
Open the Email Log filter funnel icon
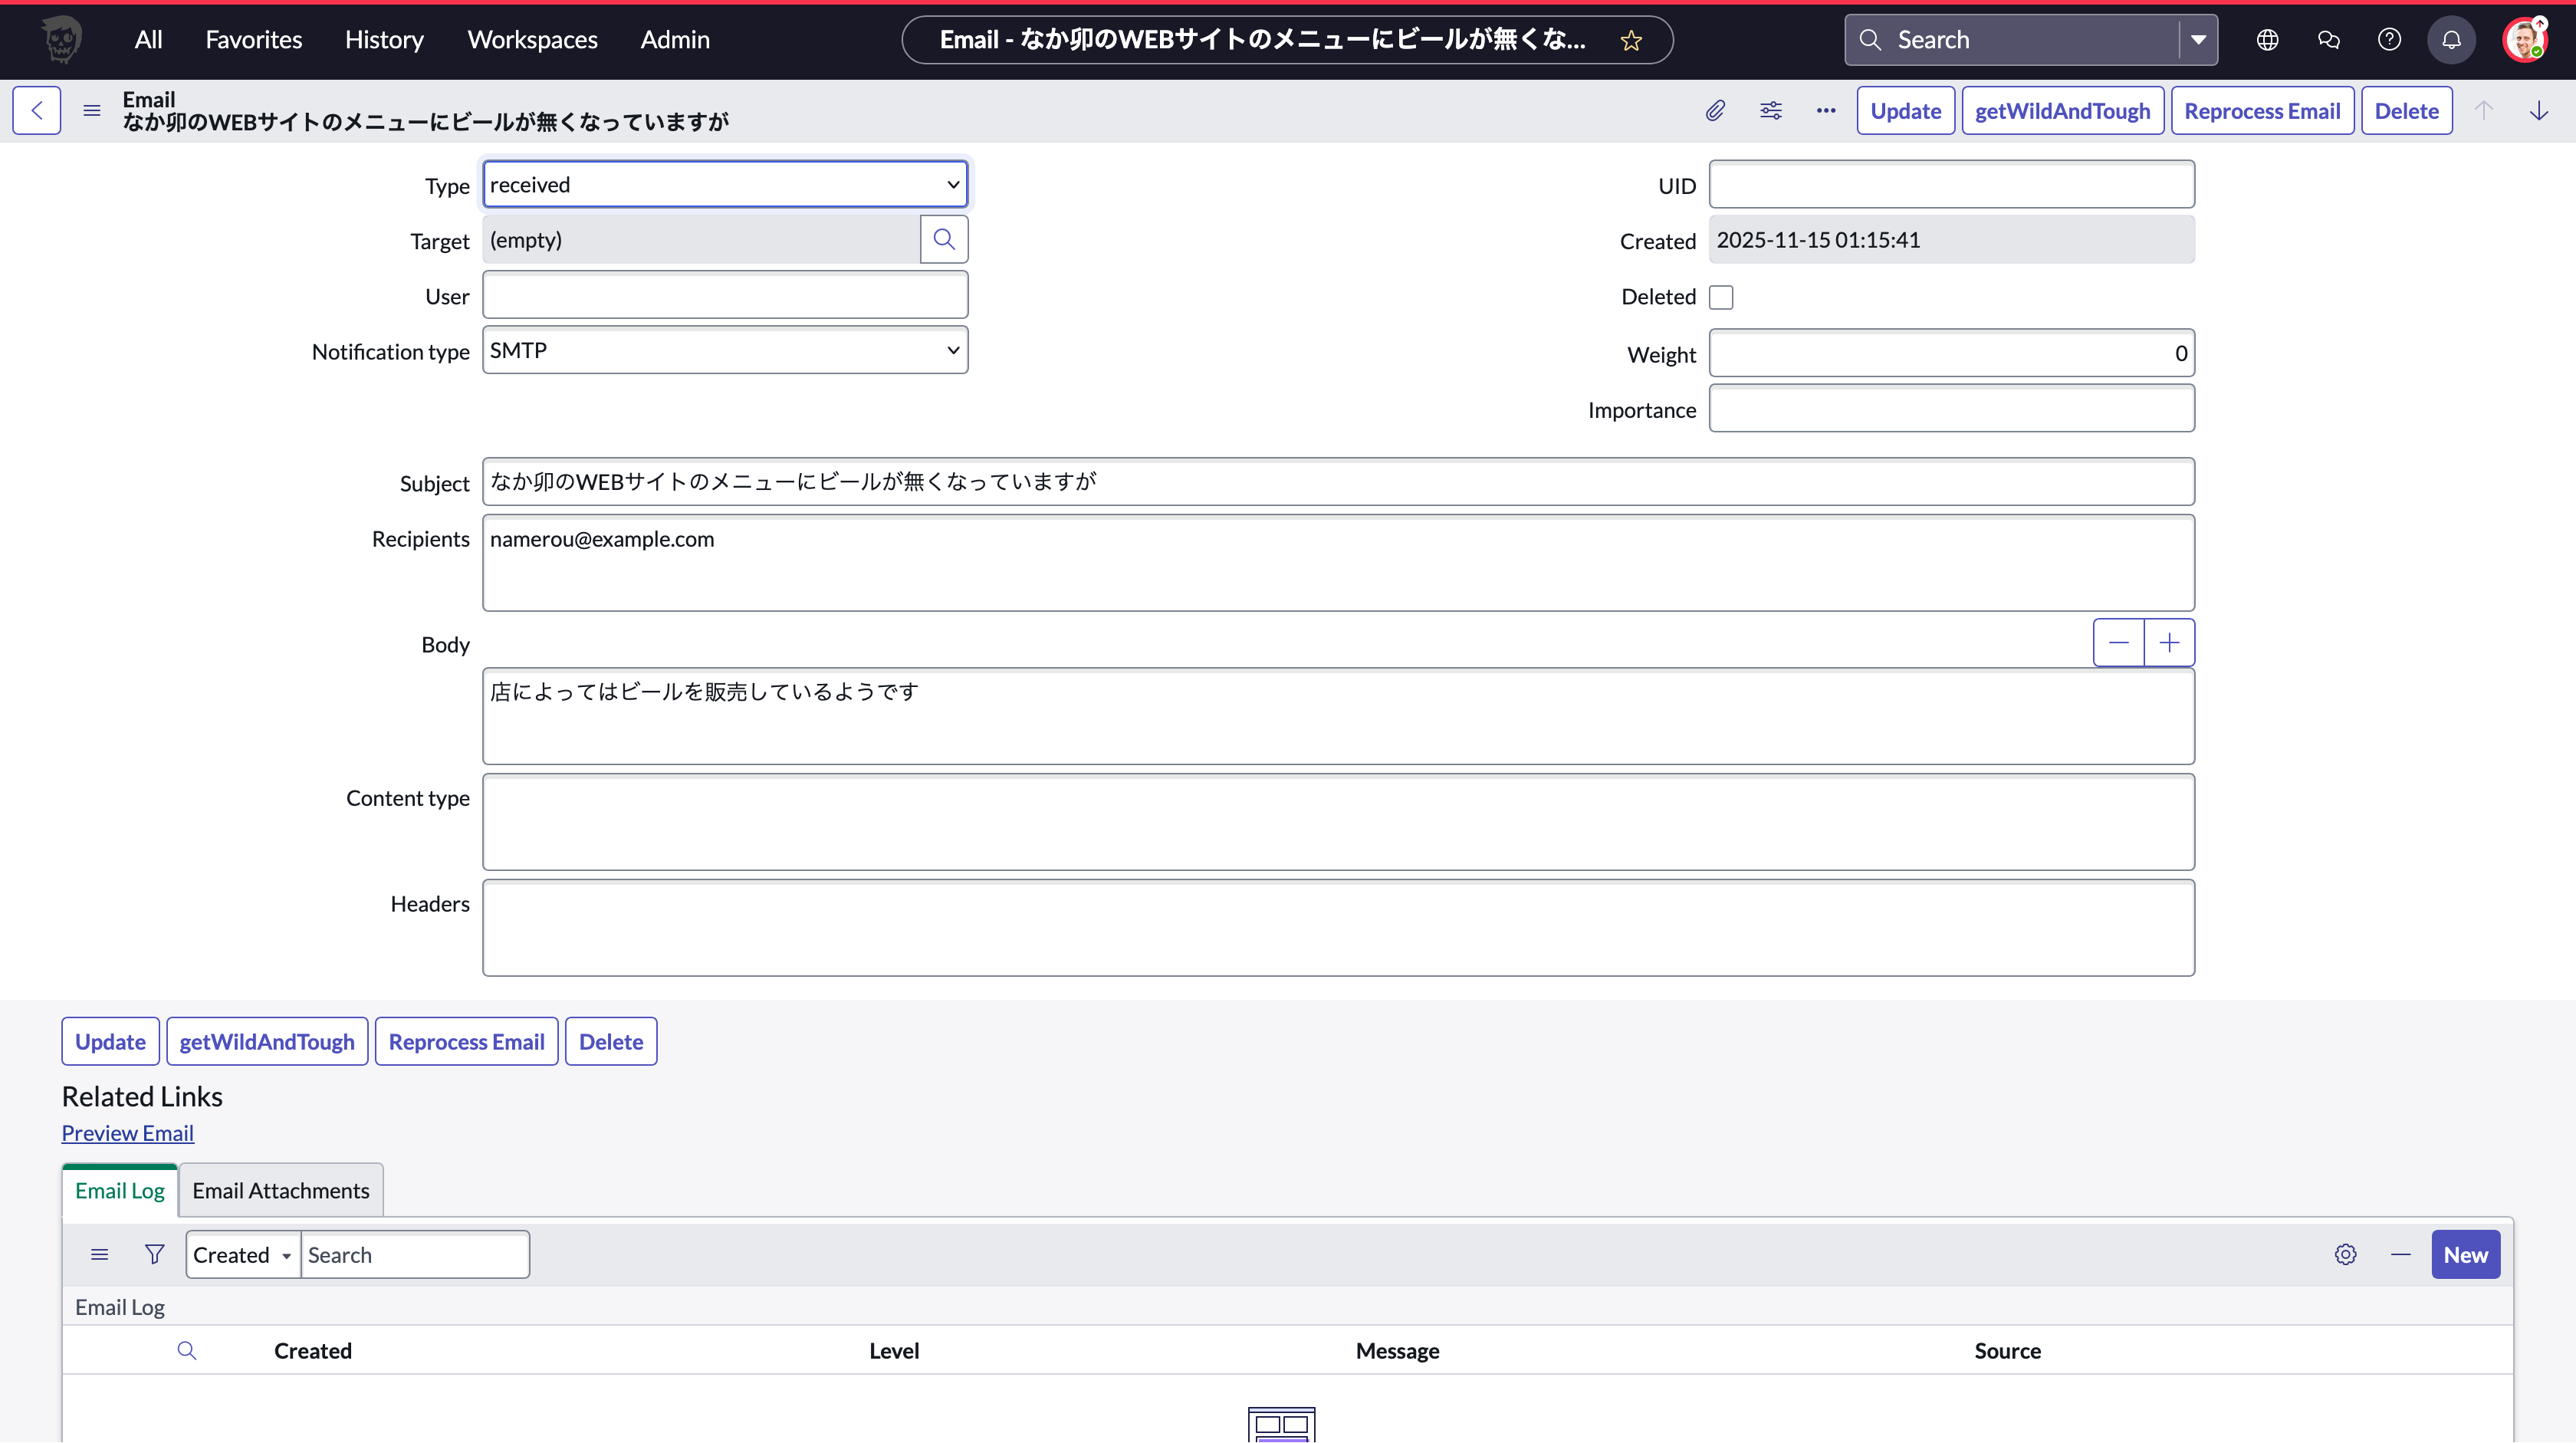click(154, 1254)
